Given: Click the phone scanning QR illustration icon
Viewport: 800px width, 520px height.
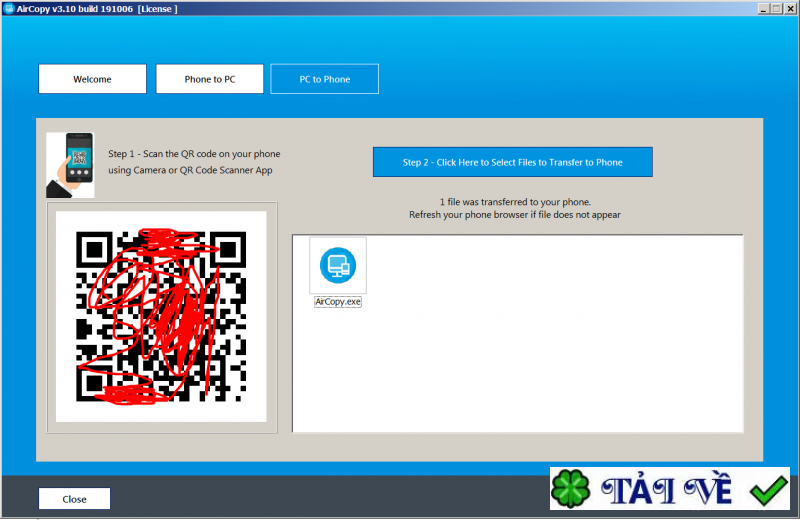Looking at the screenshot, I should [x=70, y=165].
